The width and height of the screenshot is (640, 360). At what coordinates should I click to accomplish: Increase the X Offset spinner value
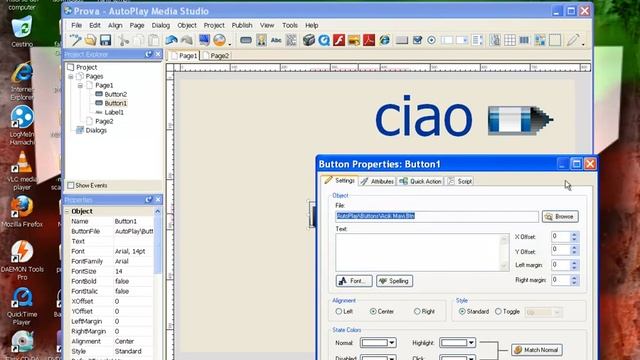tap(574, 234)
